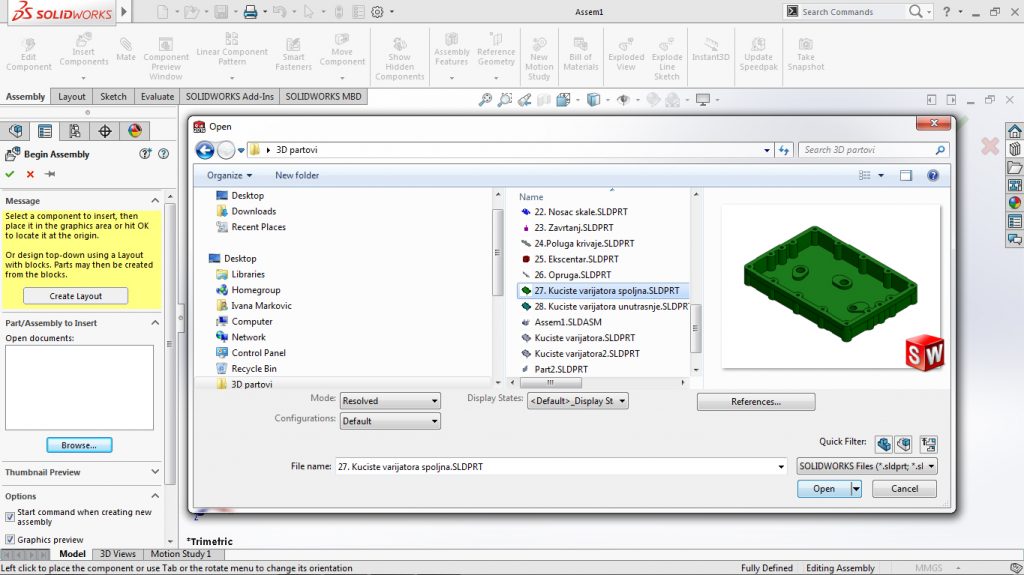
Task: Expand the Open button arrow menu
Action: [856, 489]
